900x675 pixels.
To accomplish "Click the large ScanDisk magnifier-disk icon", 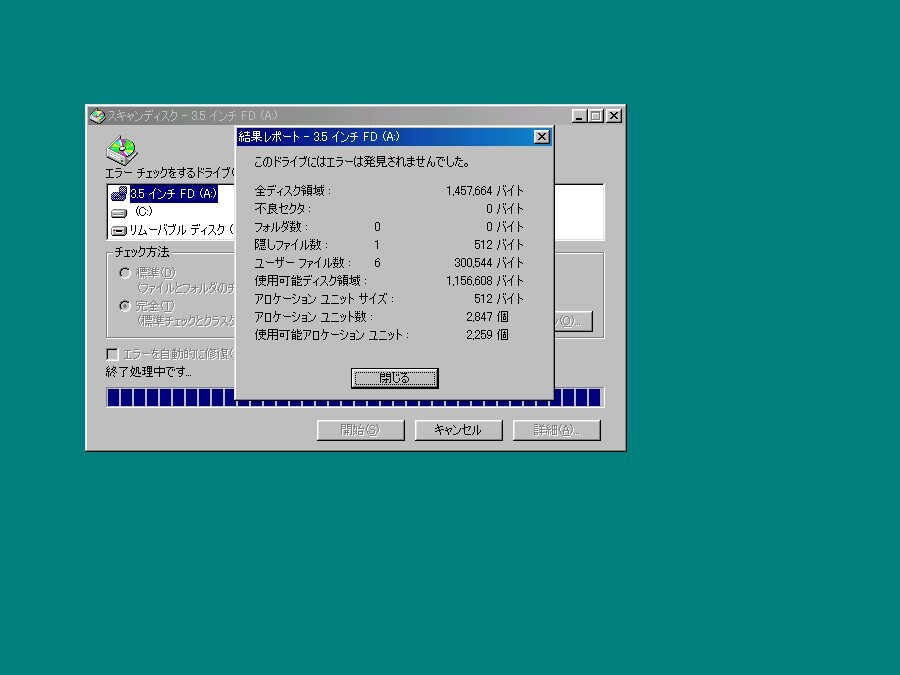I will 120,148.
